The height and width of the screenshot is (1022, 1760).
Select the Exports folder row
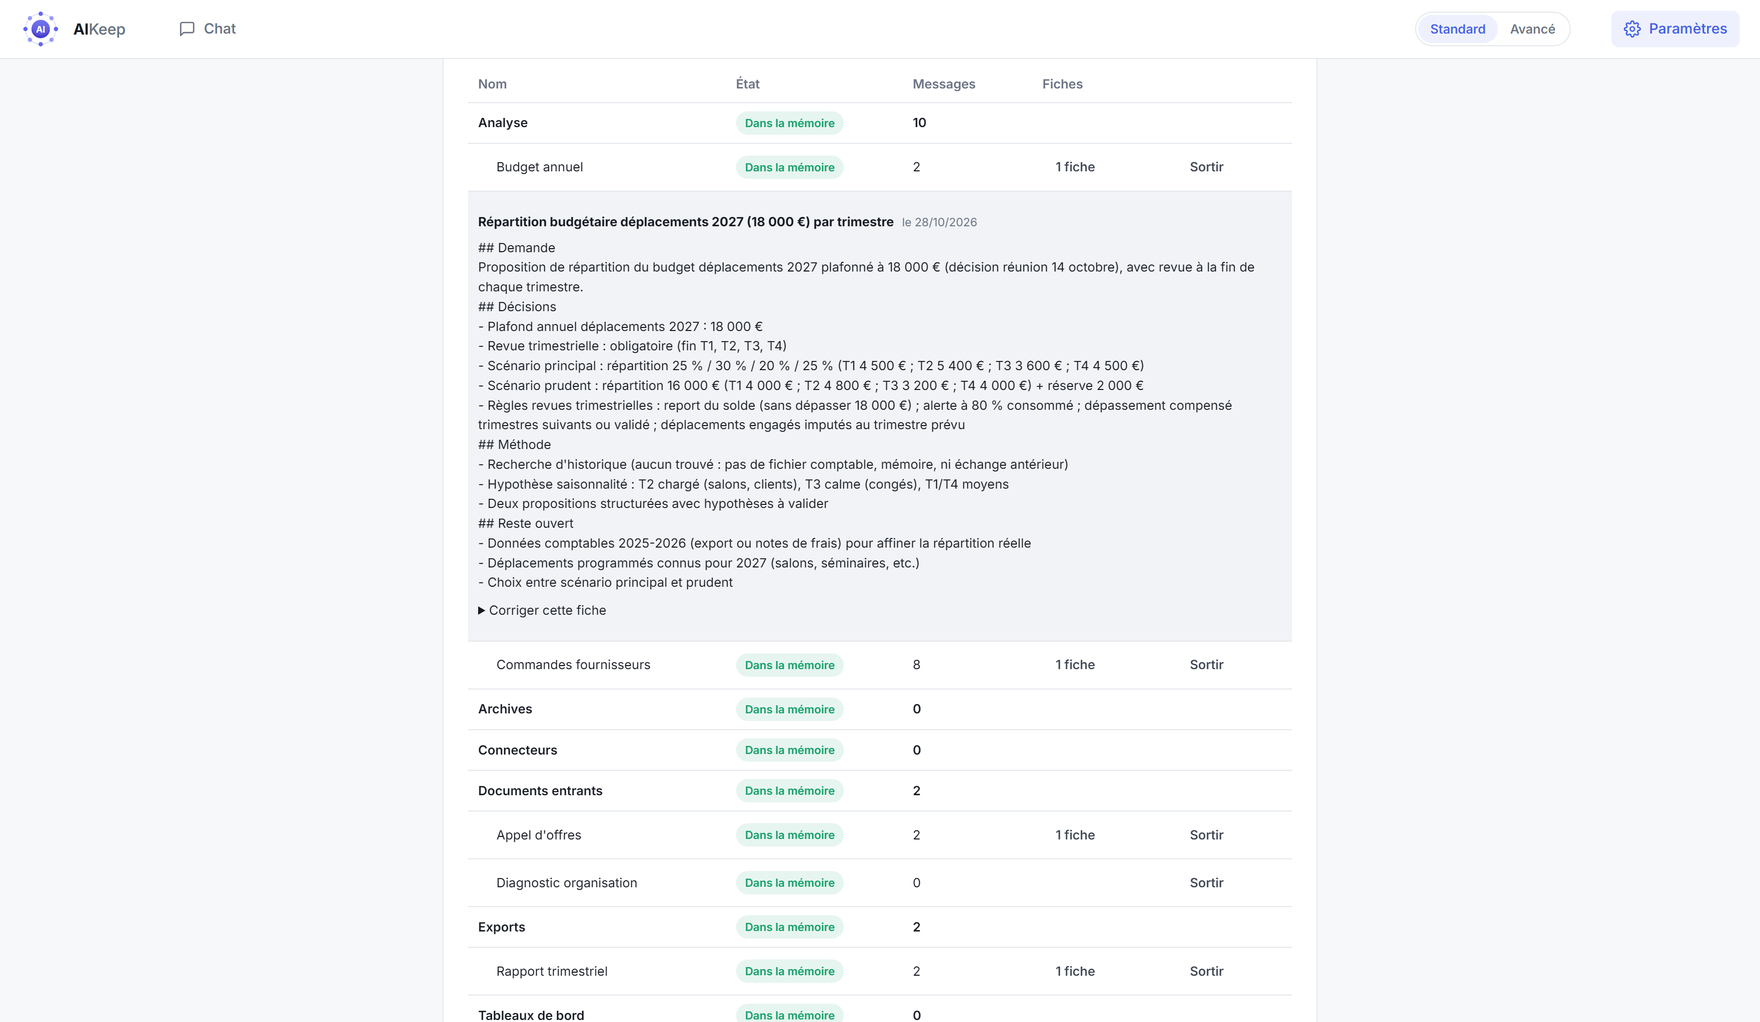point(880,927)
